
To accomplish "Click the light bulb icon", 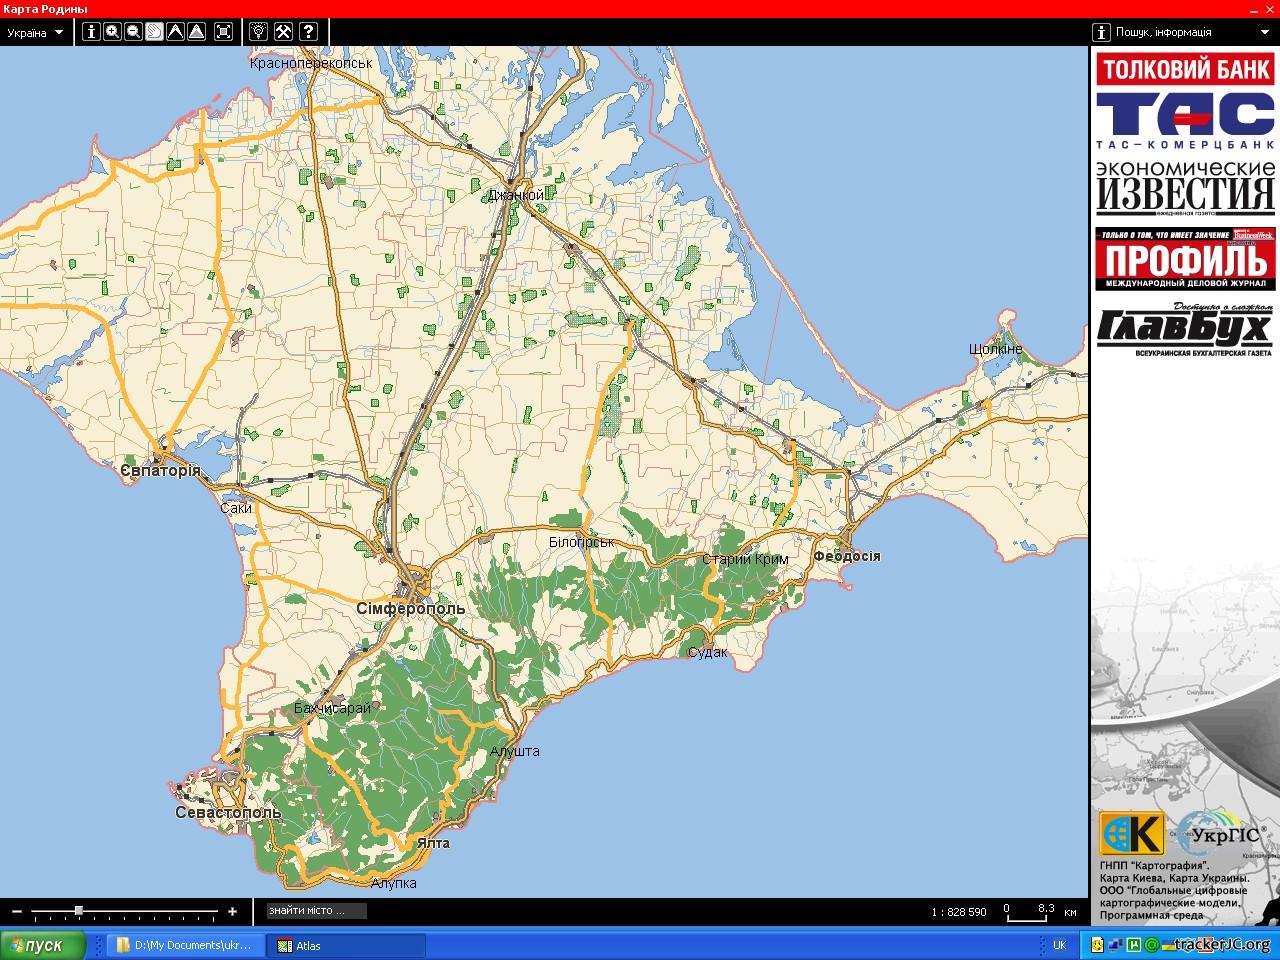I will (258, 32).
